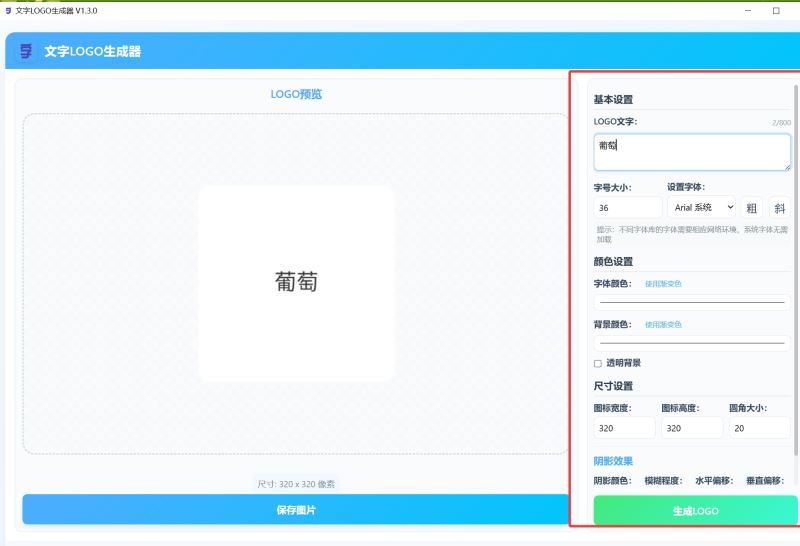Click the 图标高度 input field
Image resolution: width=800 pixels, height=546 pixels.
pyautogui.click(x=692, y=428)
